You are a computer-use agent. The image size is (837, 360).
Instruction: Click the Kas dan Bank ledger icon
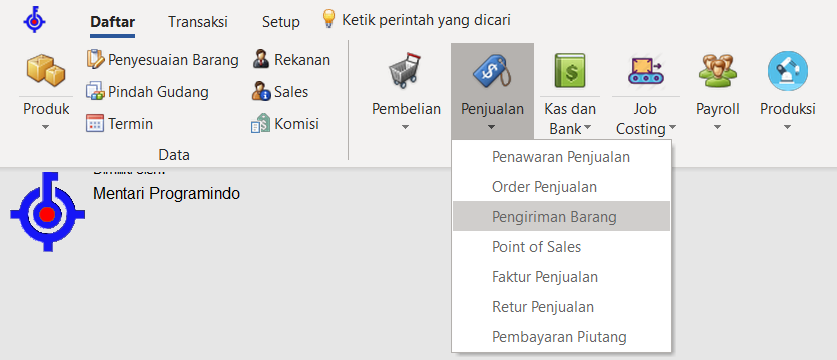[570, 71]
